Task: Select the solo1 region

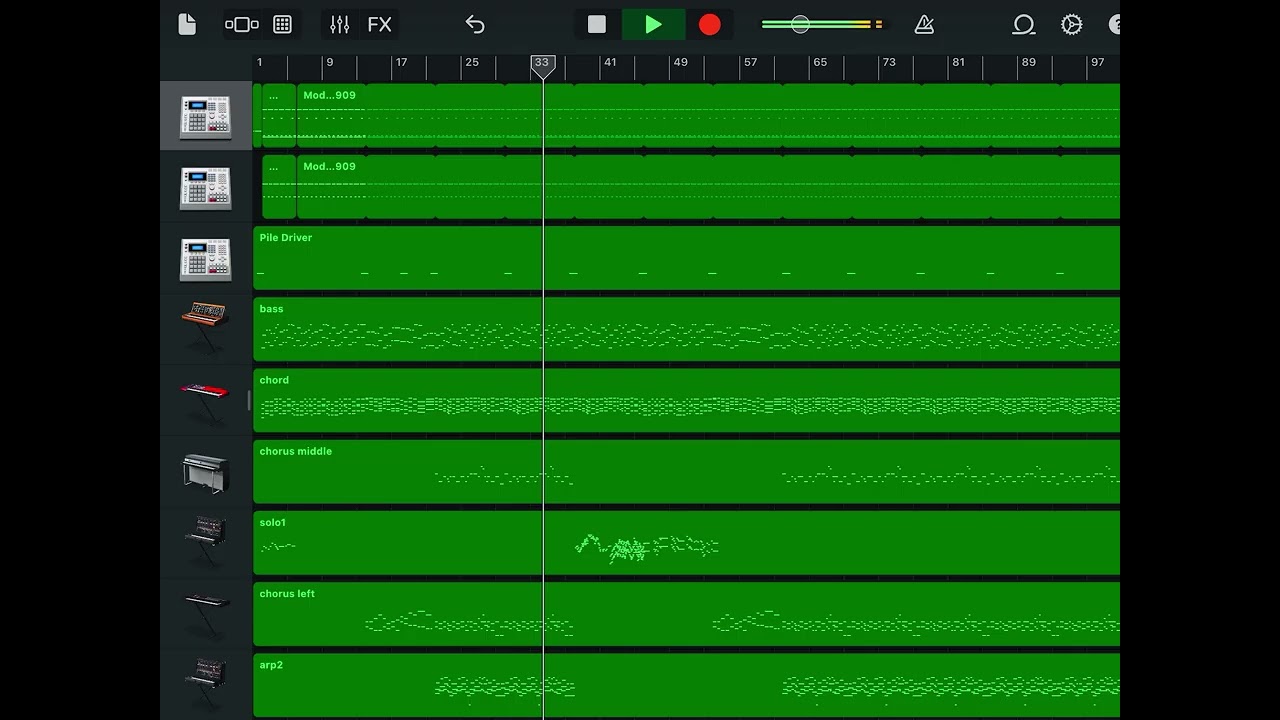Action: pyautogui.click(x=686, y=543)
